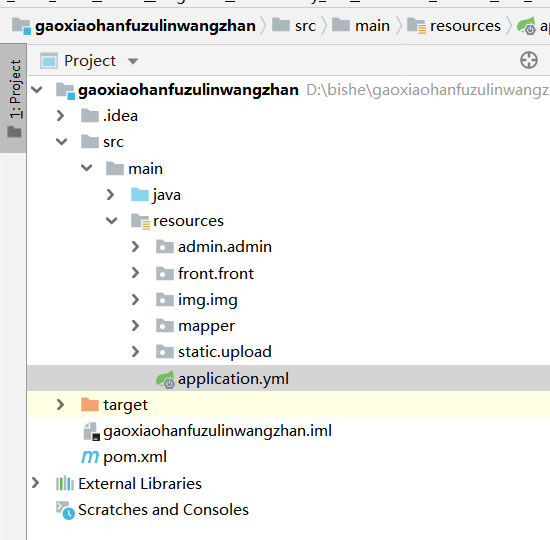The height and width of the screenshot is (540, 550).
Task: Click the locate/scroll-from-source crosshair icon
Action: point(529,60)
